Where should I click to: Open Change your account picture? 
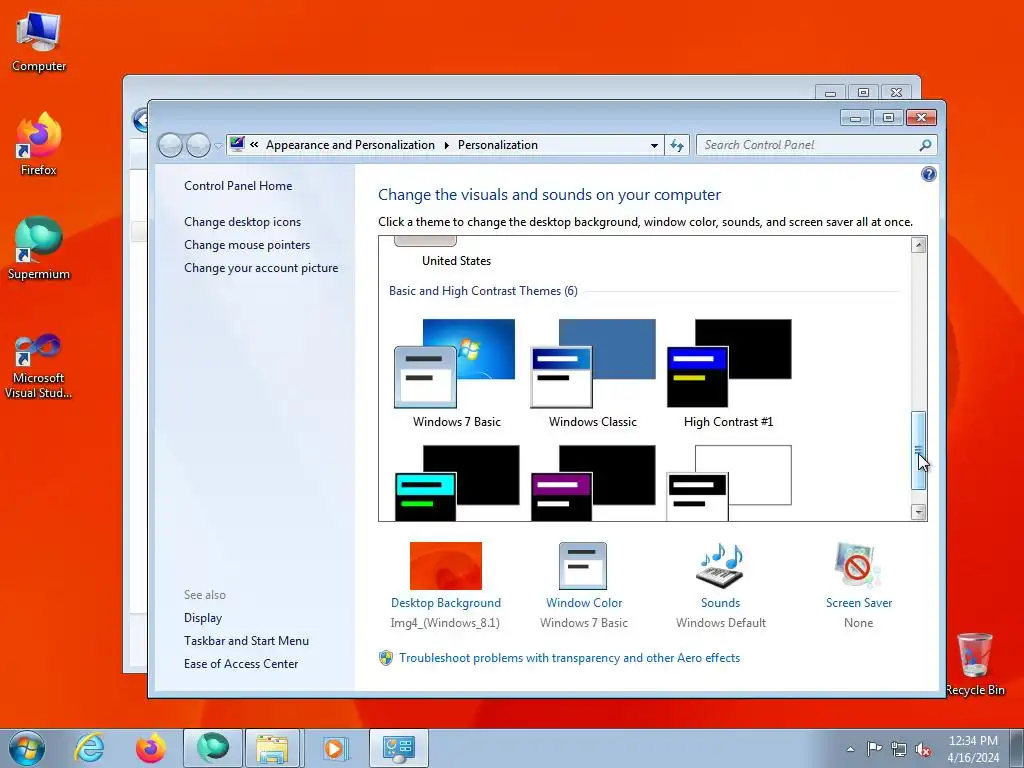click(x=261, y=268)
